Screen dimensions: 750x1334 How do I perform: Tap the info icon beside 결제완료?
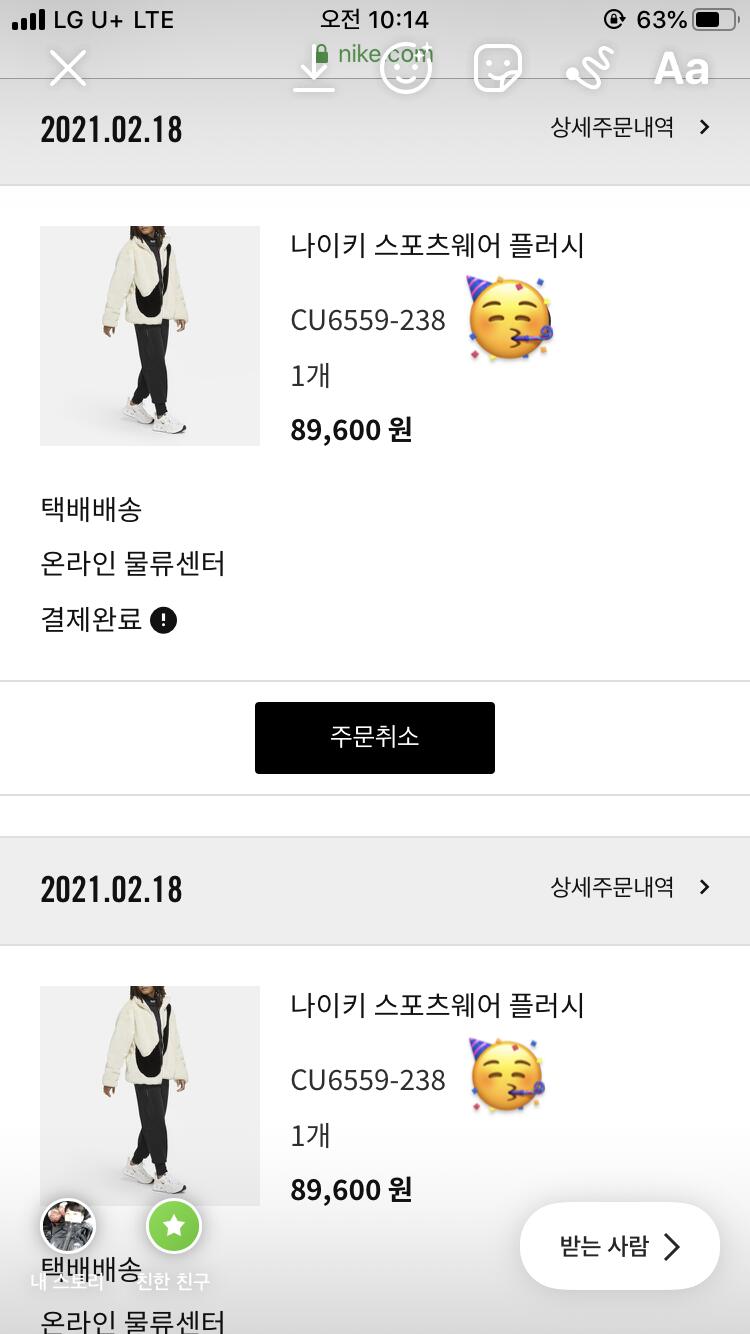(163, 620)
